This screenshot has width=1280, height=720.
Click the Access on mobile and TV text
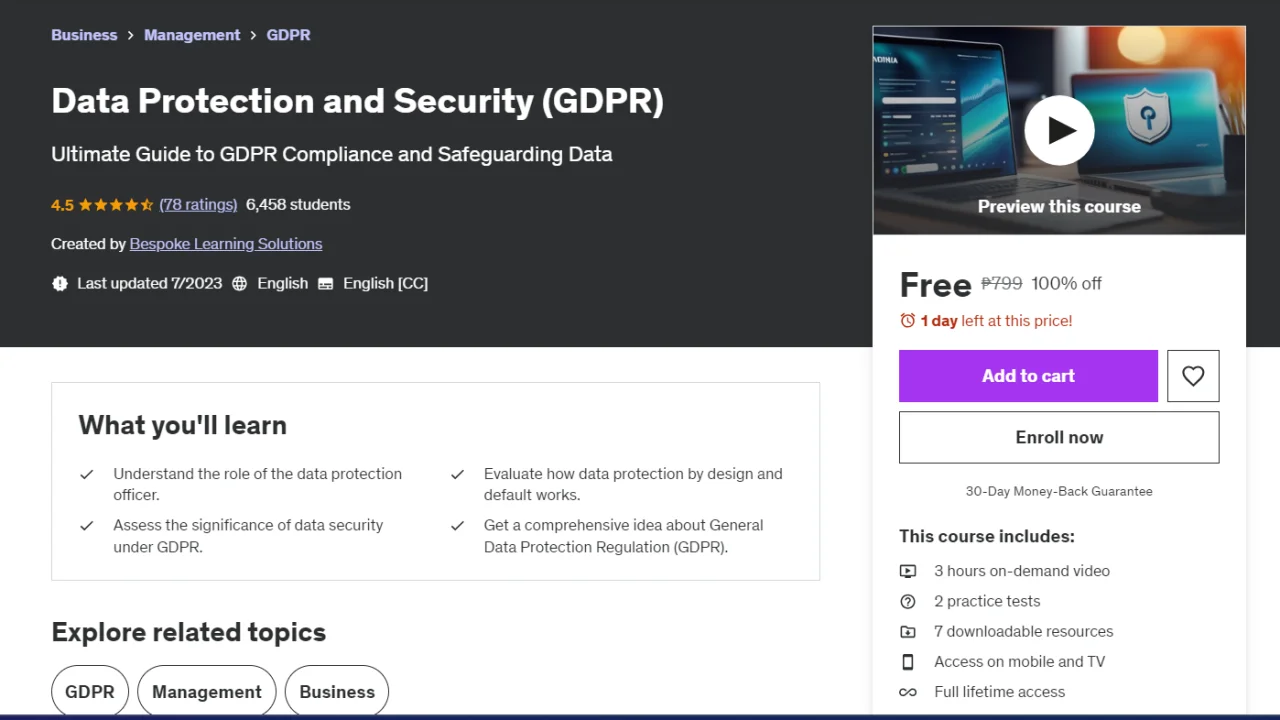[x=1019, y=661]
